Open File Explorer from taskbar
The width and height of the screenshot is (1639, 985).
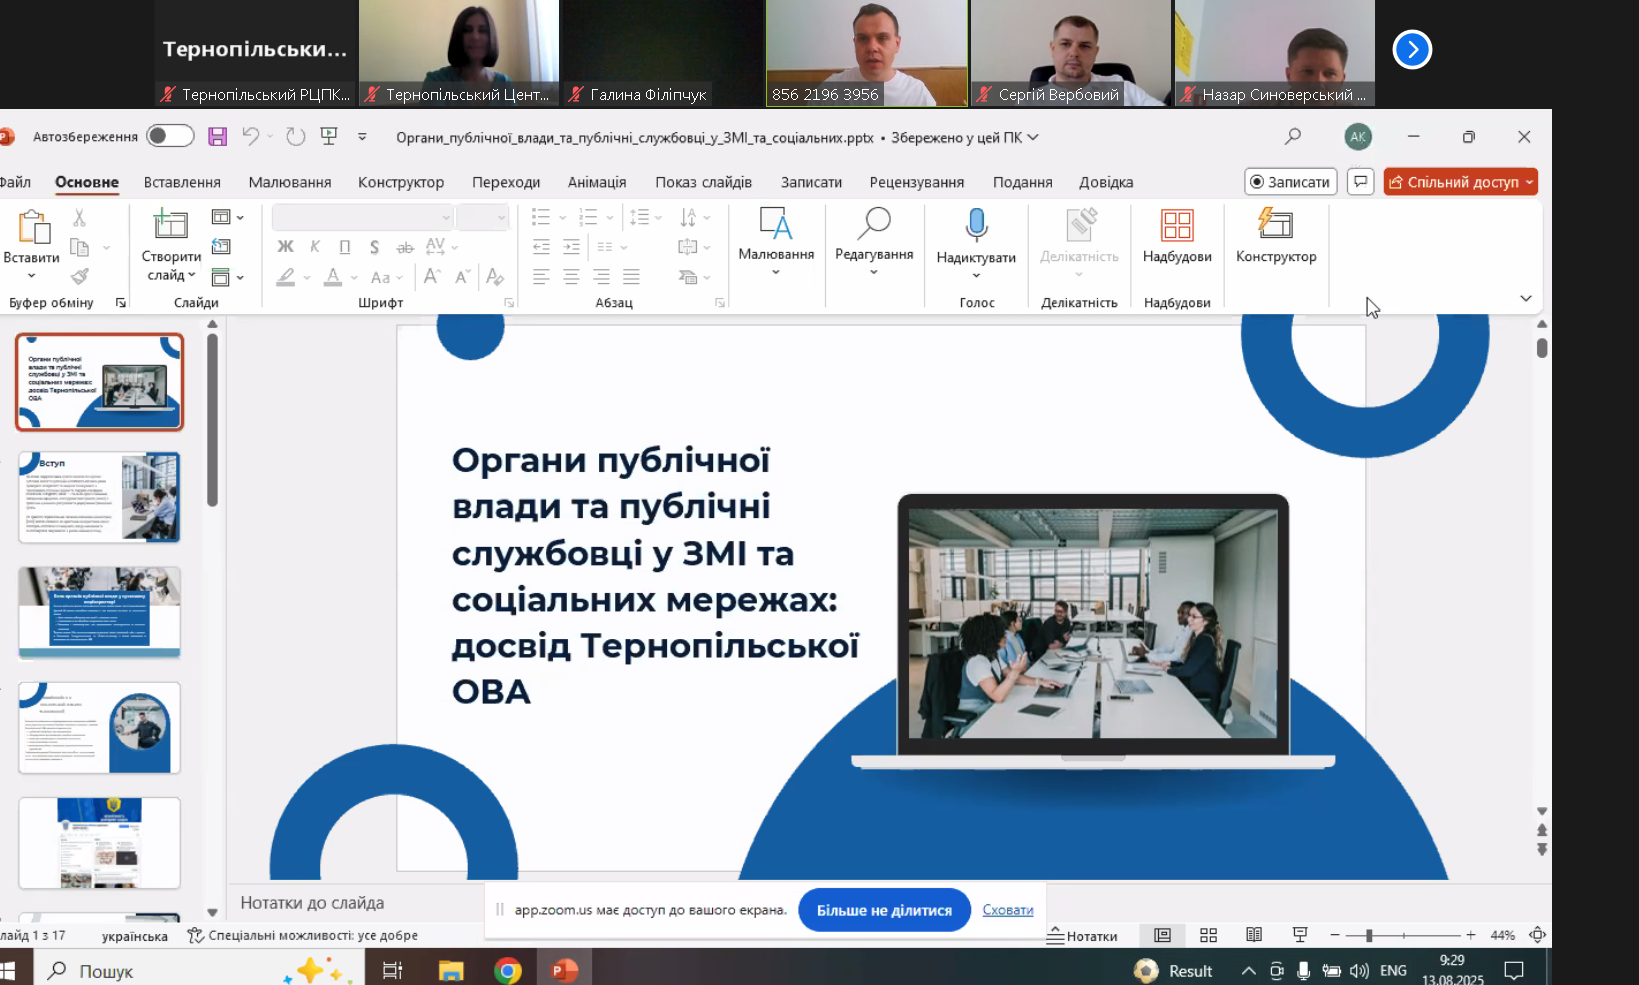pyautogui.click(x=451, y=970)
